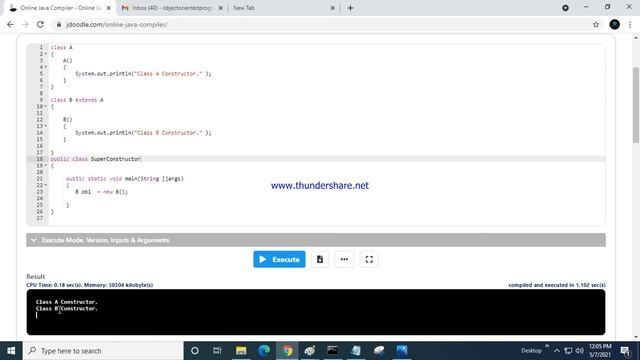The width and height of the screenshot is (640, 360).
Task: Open File Explorer from the taskbar
Action: pos(241,351)
